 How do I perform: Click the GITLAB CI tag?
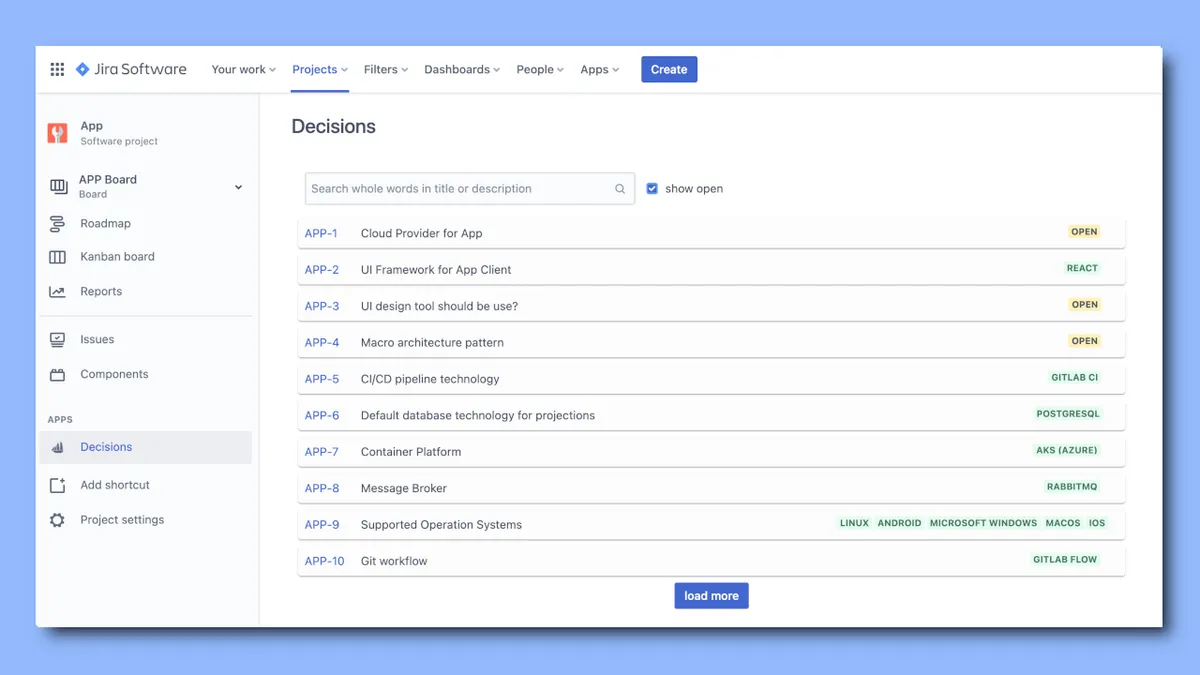1075,378
